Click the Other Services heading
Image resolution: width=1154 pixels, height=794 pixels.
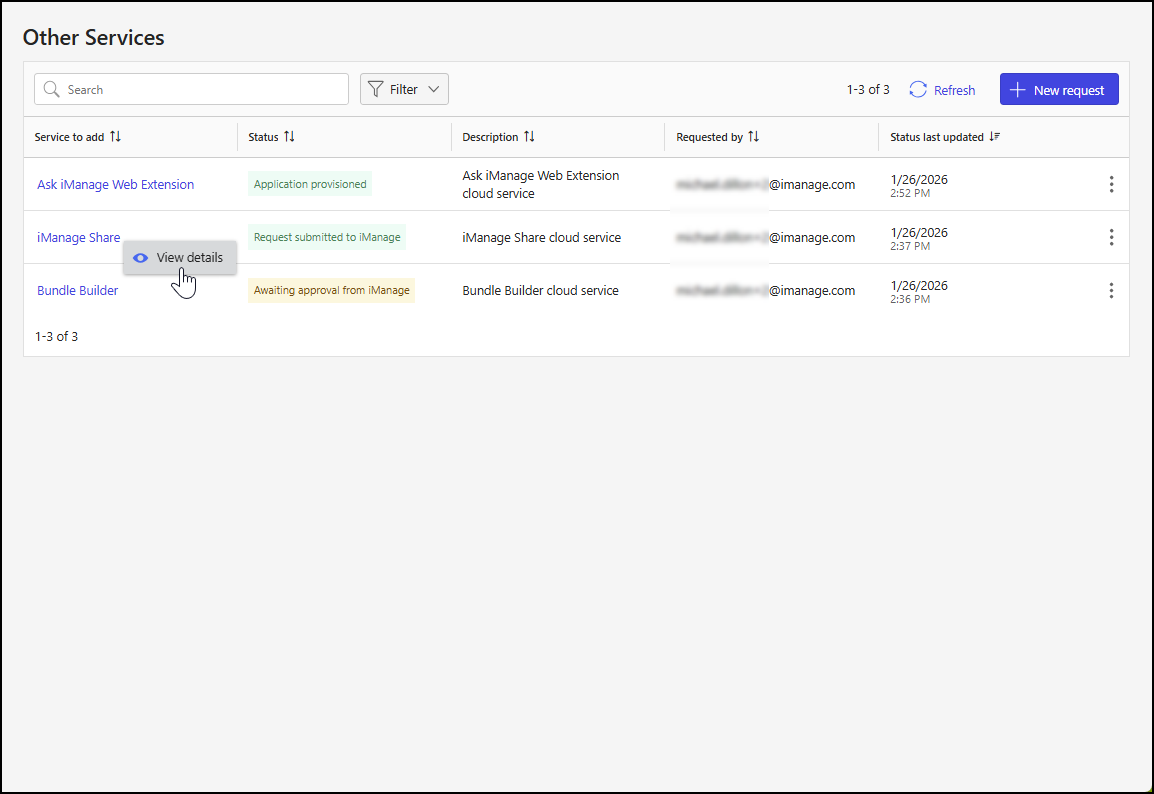(x=93, y=38)
